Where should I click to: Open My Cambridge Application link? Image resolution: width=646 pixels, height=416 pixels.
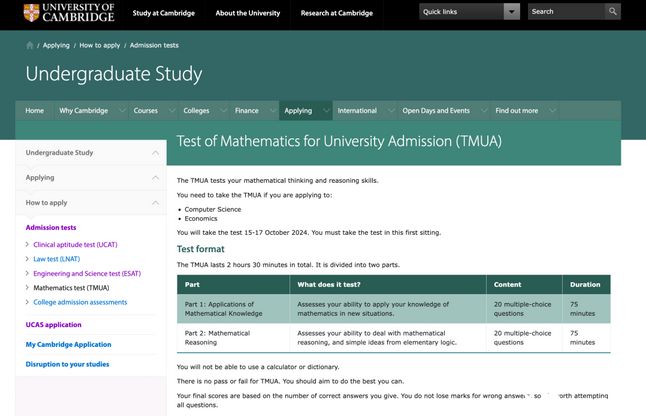68,344
